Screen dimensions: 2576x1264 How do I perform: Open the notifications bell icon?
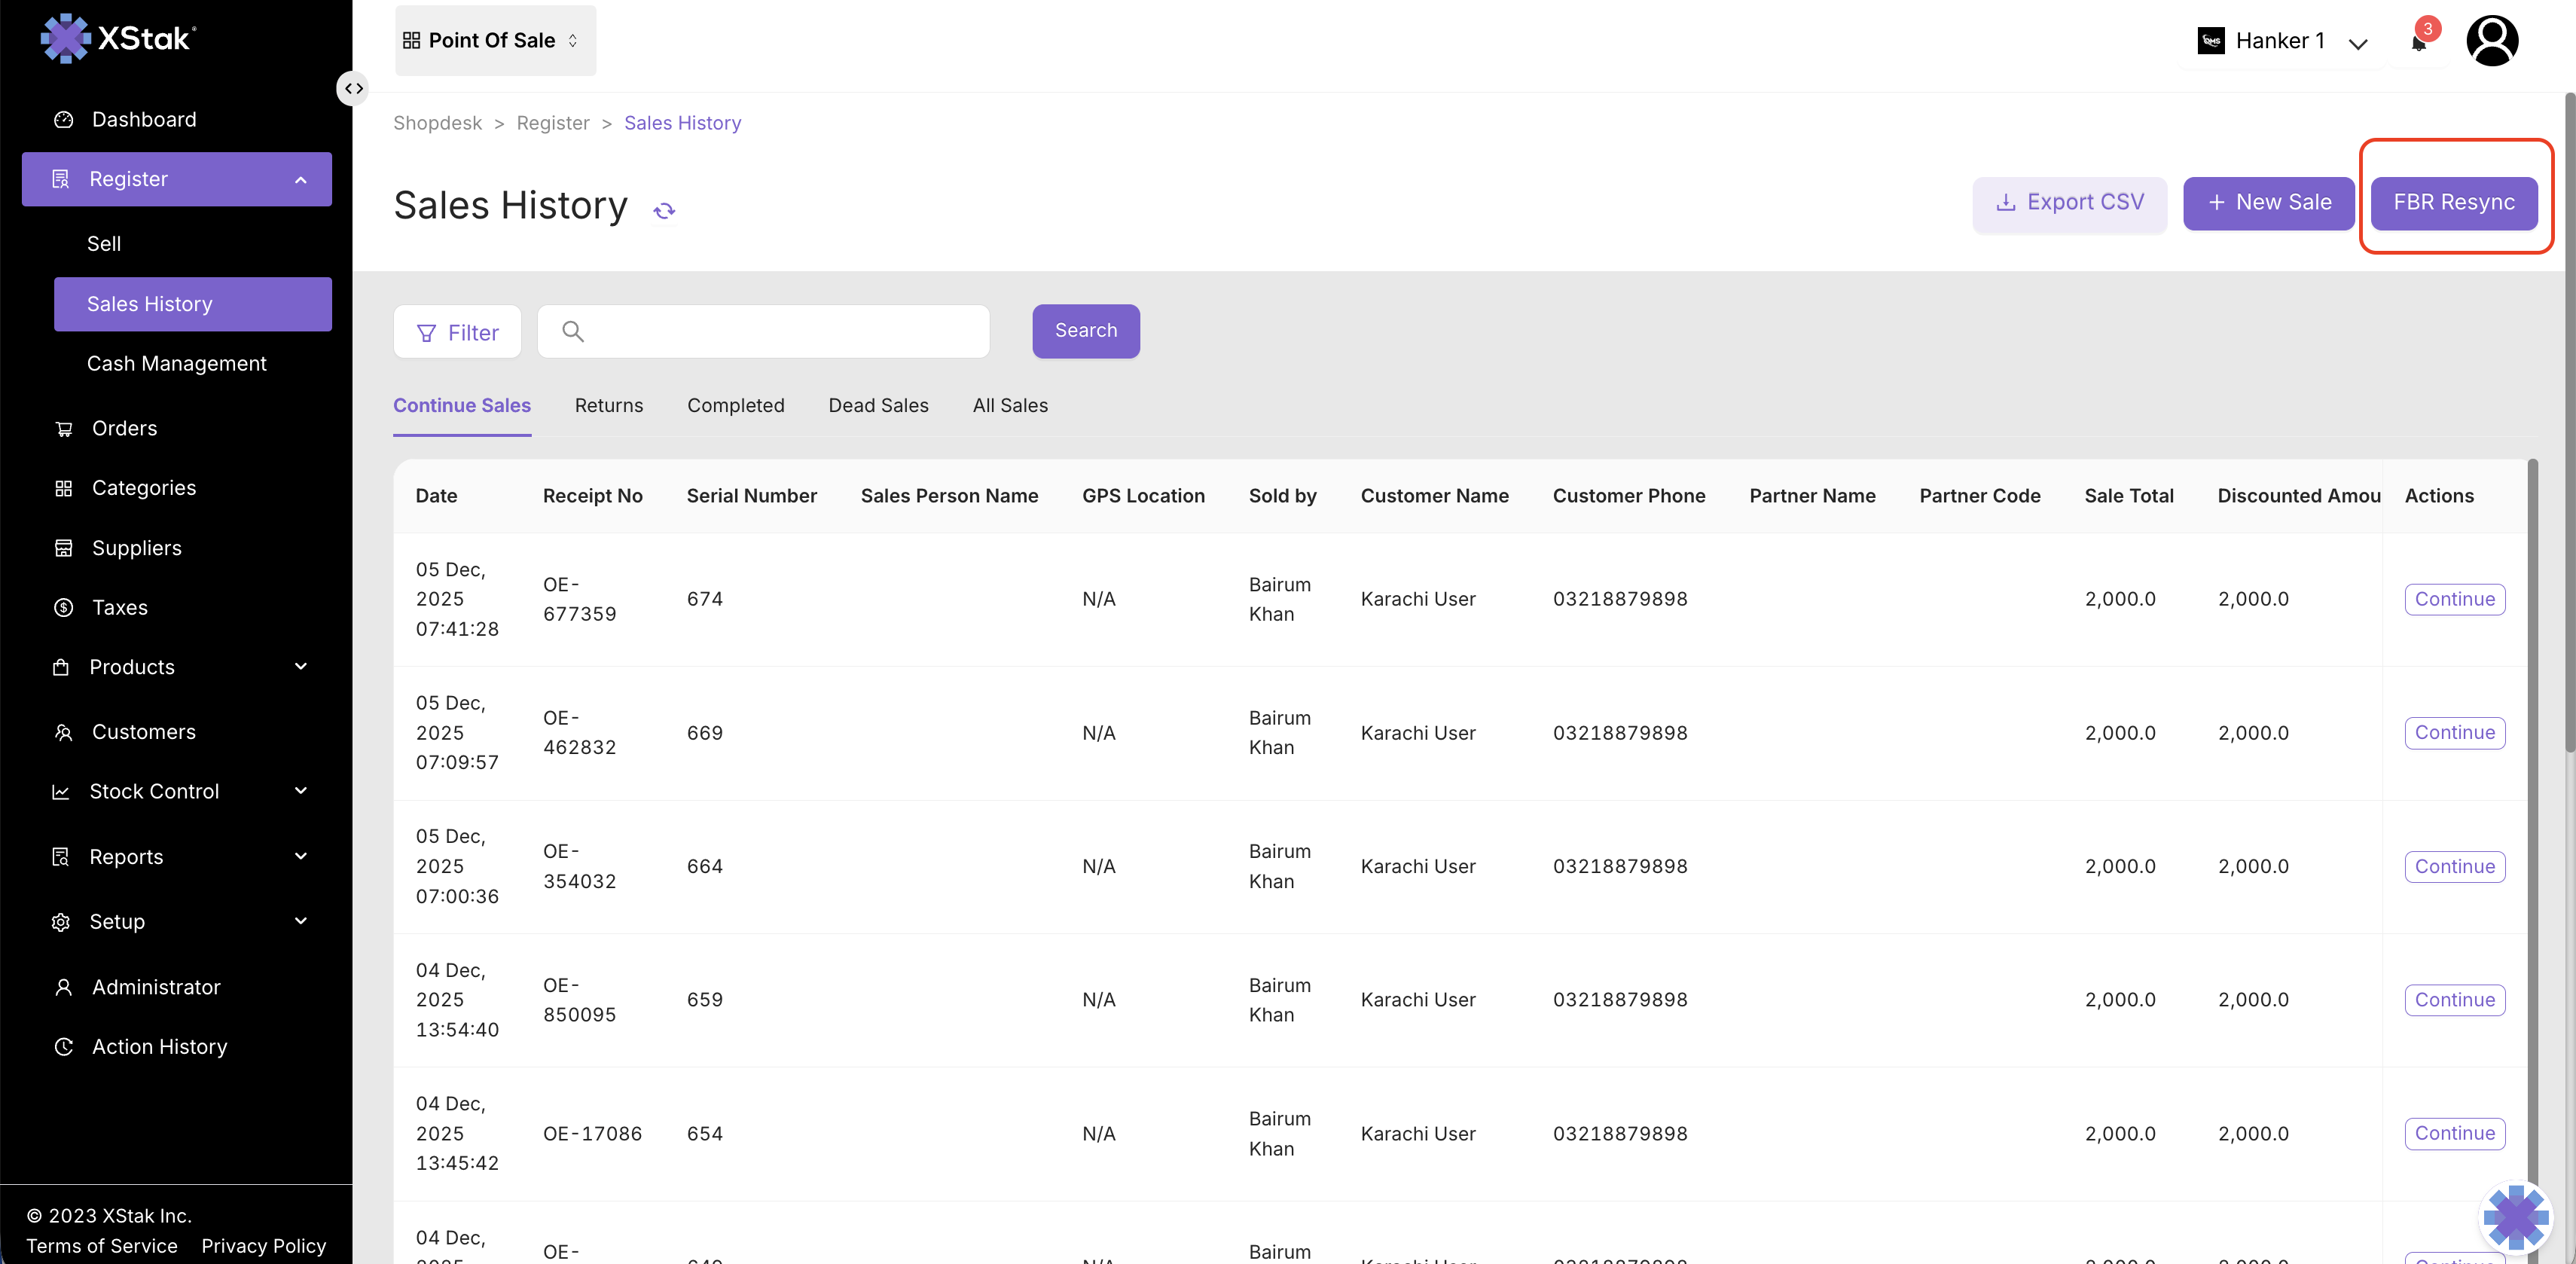[x=2419, y=42]
